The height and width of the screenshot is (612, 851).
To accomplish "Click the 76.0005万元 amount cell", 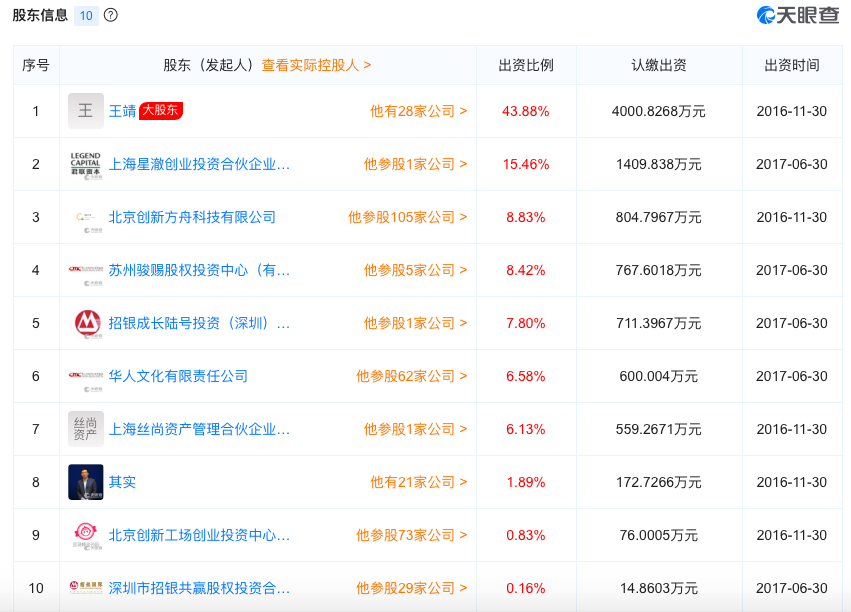I will (659, 536).
